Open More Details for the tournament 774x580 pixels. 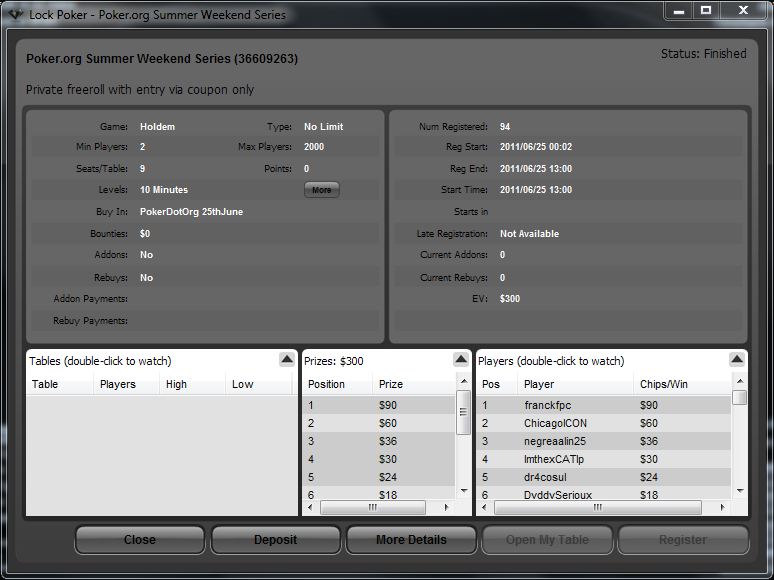411,540
